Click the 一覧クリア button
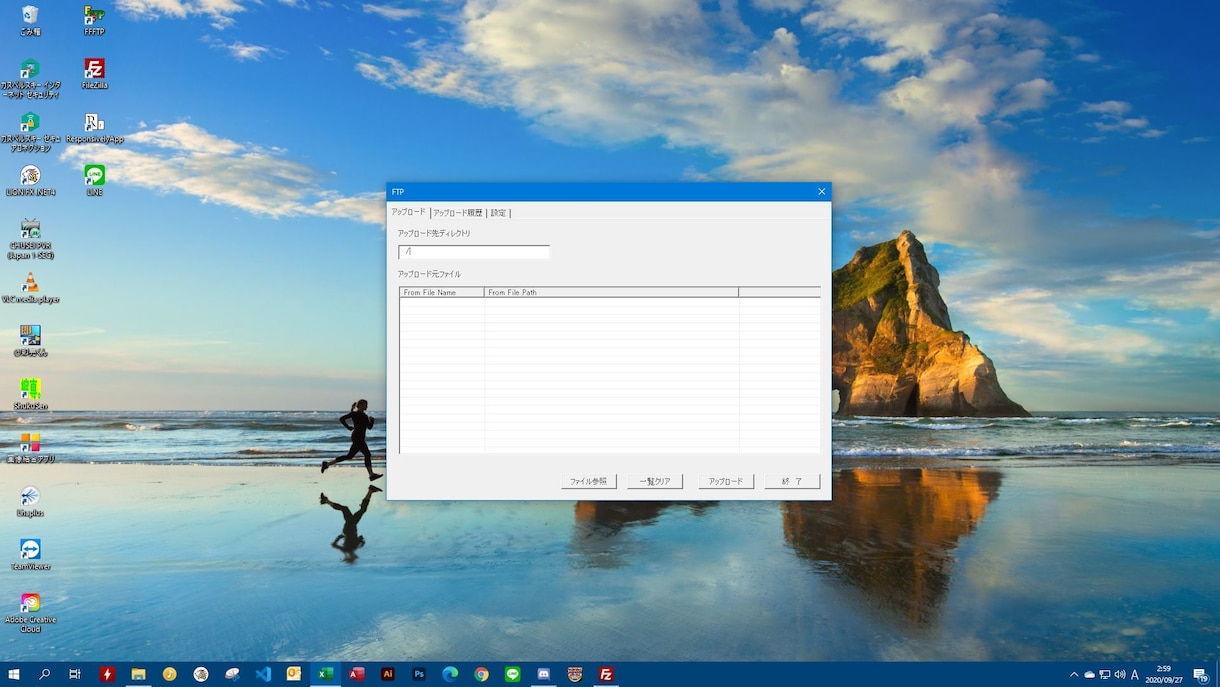The height and width of the screenshot is (687, 1220). [x=655, y=481]
